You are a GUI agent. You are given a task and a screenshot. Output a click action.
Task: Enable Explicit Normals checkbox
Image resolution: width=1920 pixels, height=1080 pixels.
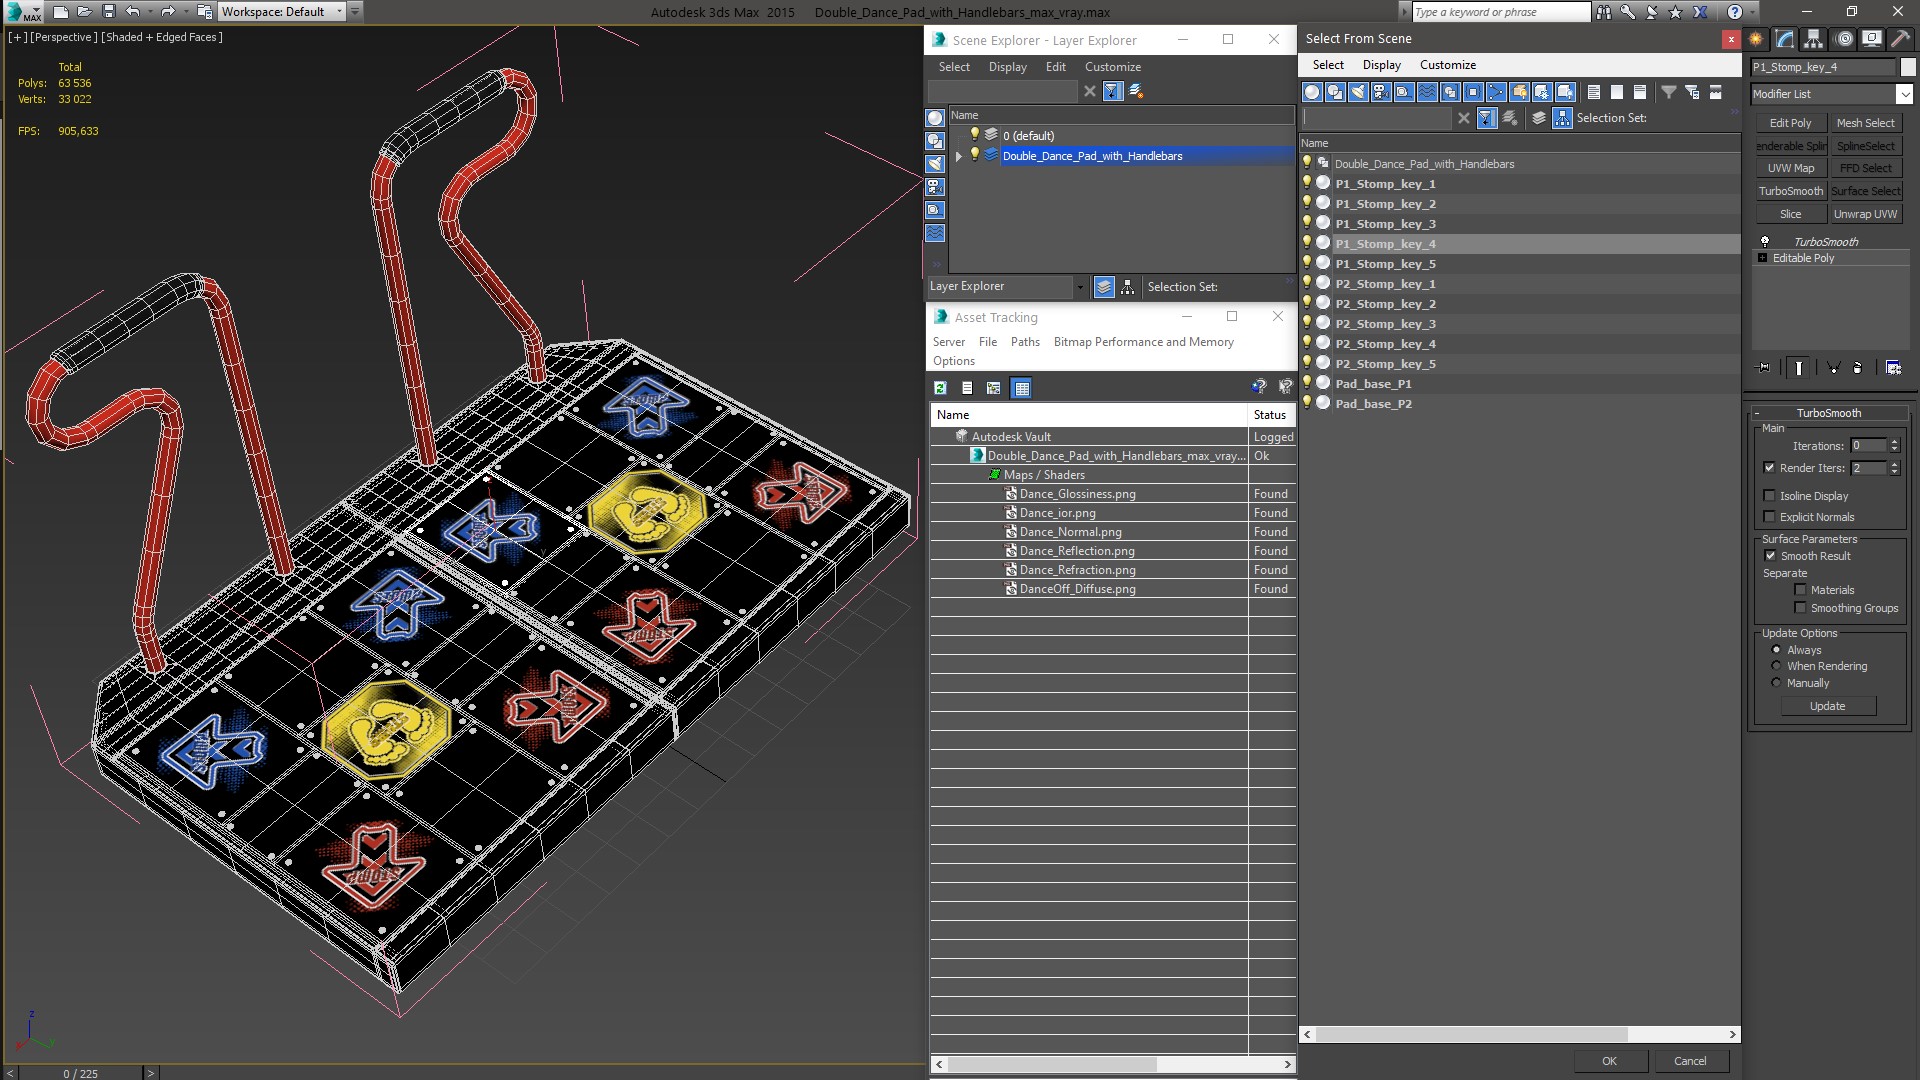coord(1769,517)
